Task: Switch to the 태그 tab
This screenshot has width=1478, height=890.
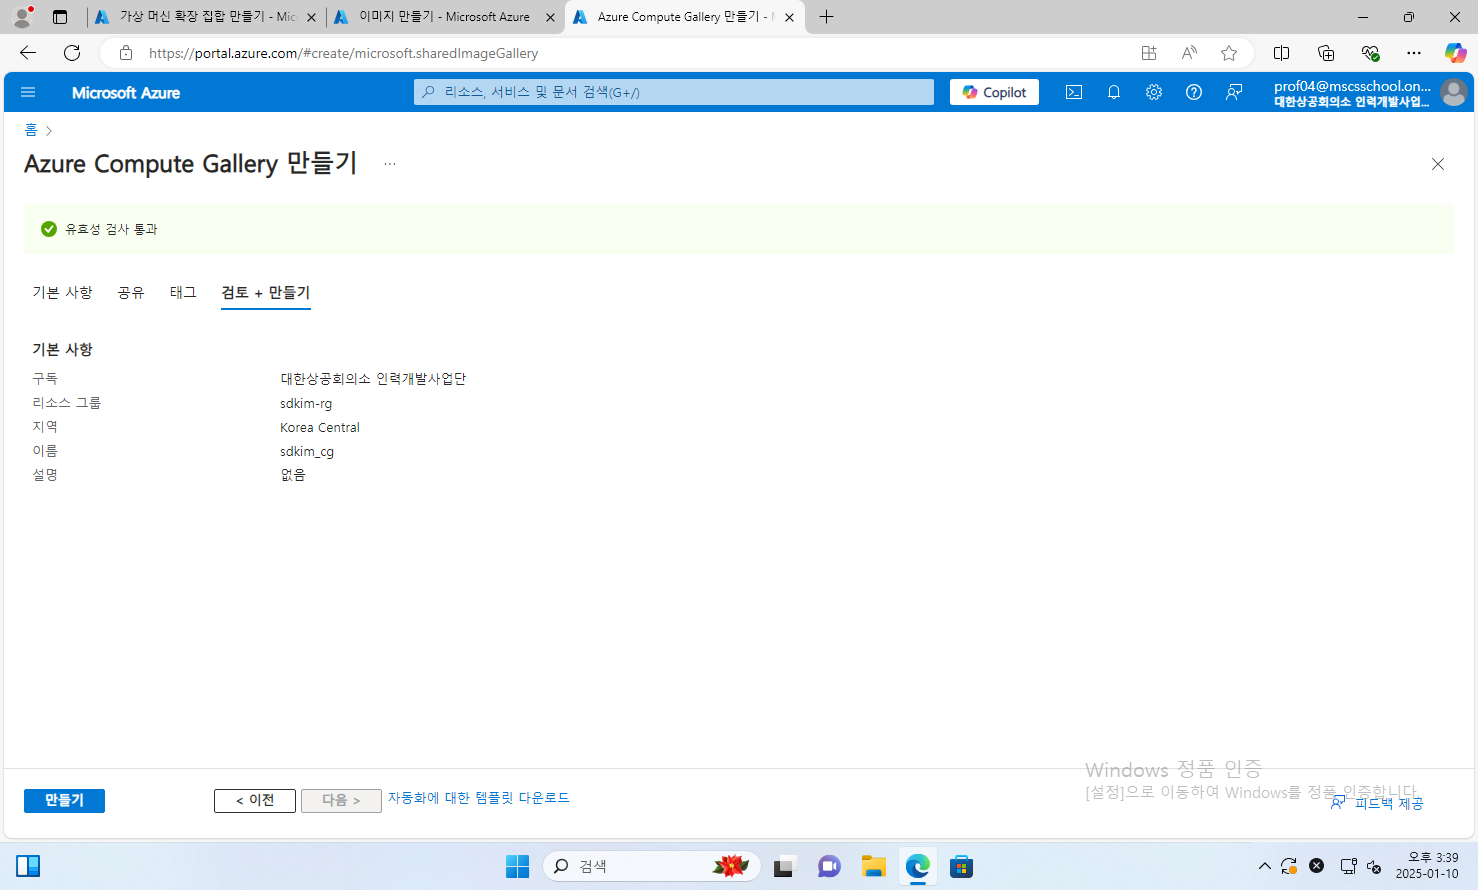Action: click(183, 292)
